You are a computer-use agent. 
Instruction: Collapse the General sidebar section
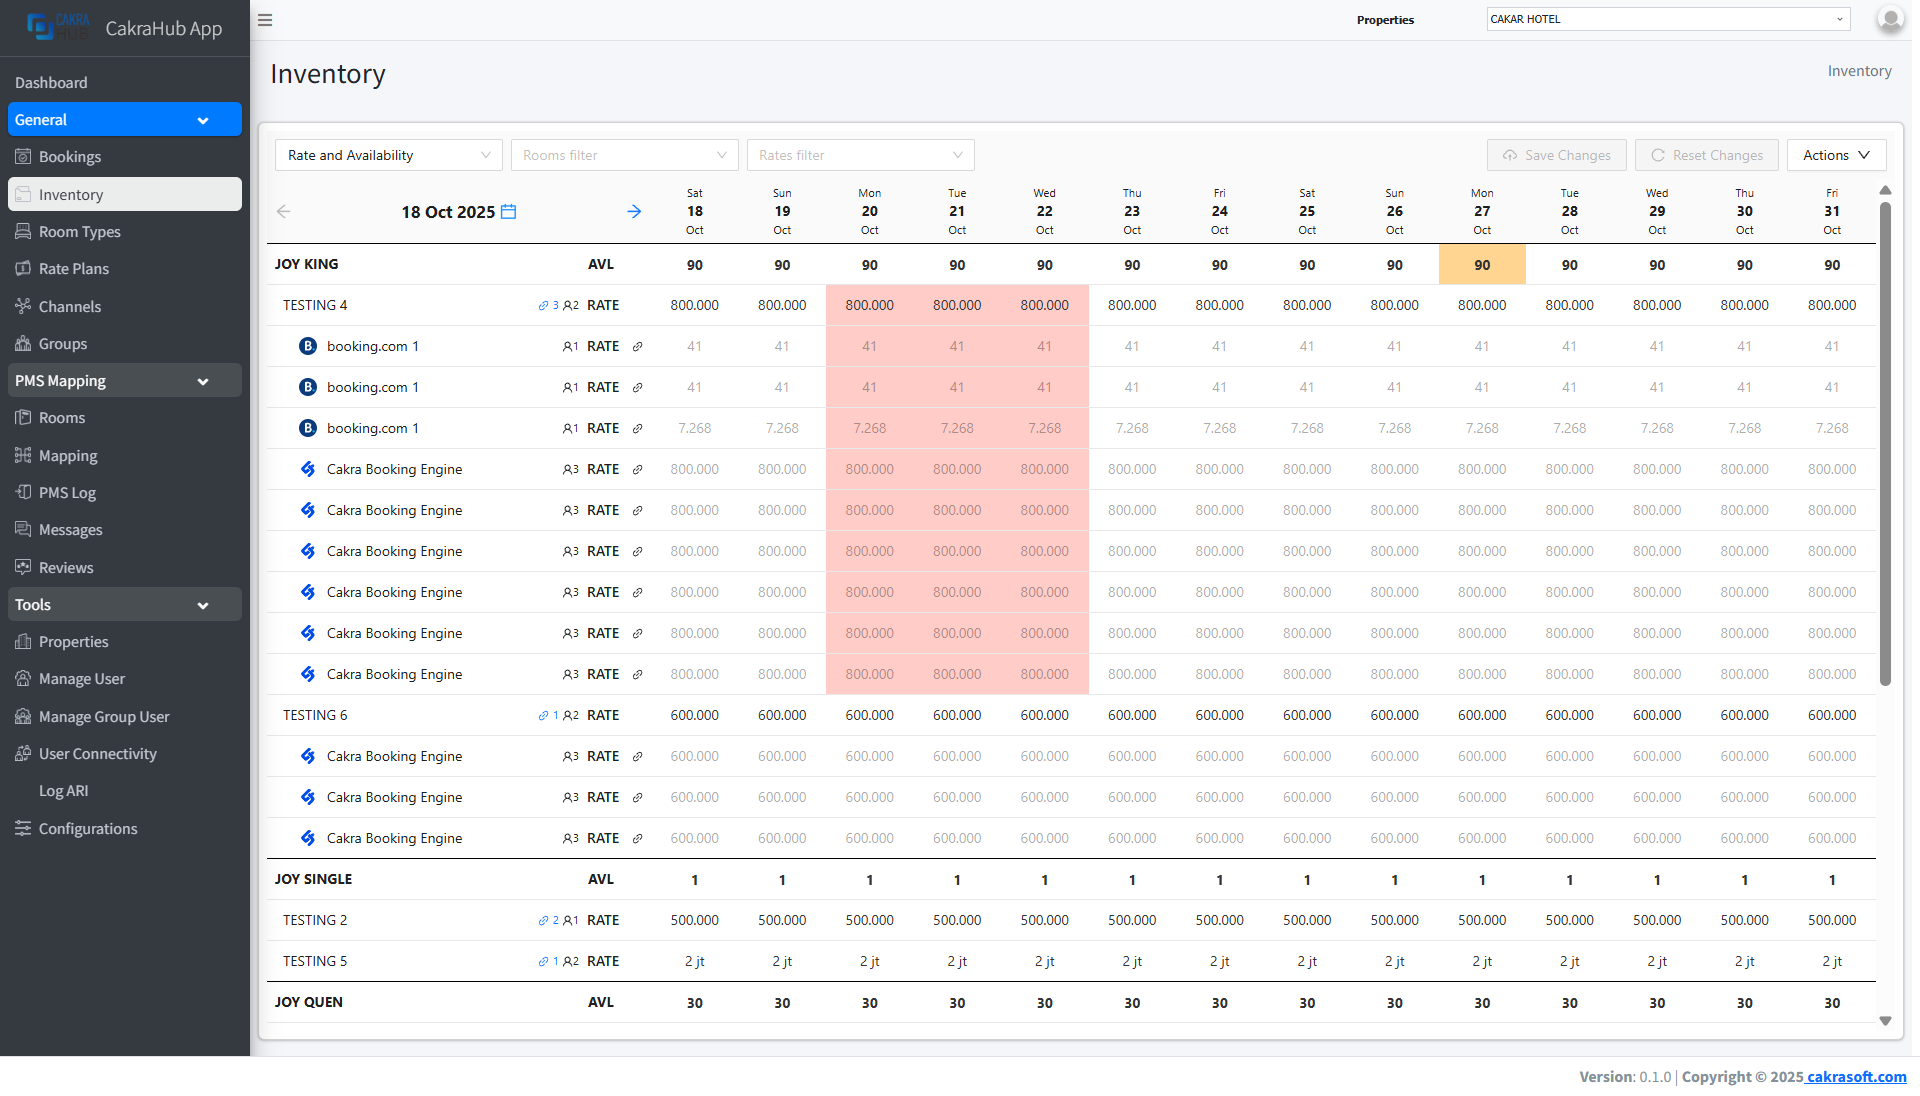pyautogui.click(x=125, y=120)
